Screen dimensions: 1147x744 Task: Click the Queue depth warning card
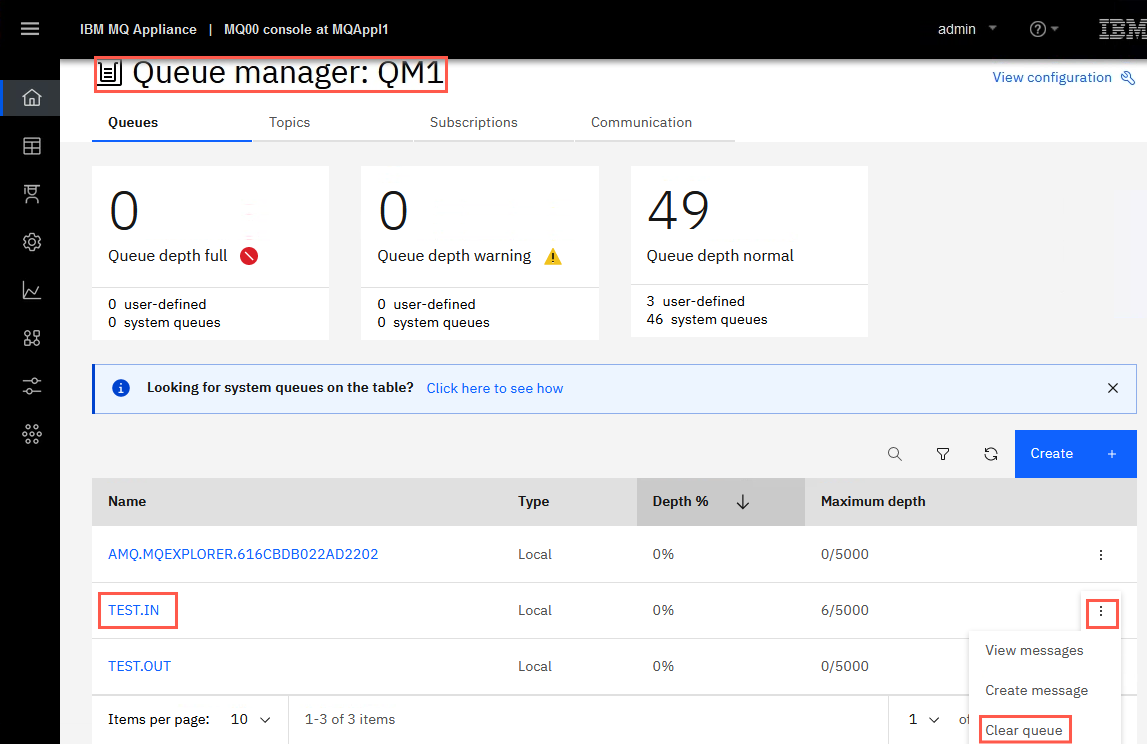(x=480, y=253)
